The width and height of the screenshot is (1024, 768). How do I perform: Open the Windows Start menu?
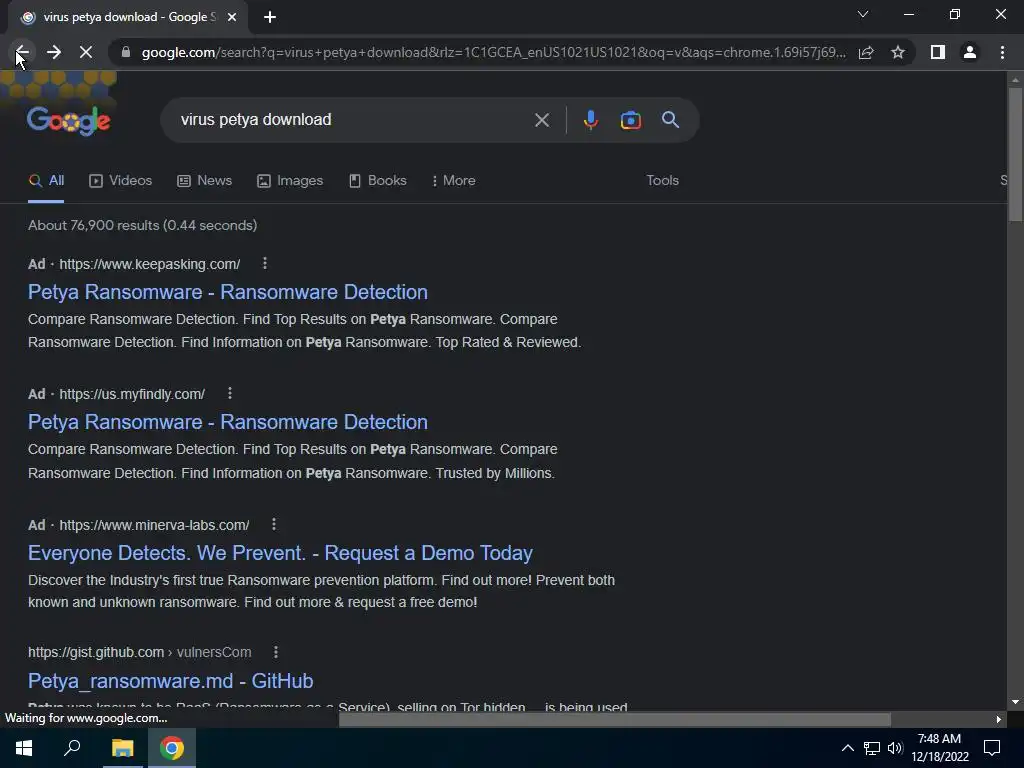click(24, 748)
